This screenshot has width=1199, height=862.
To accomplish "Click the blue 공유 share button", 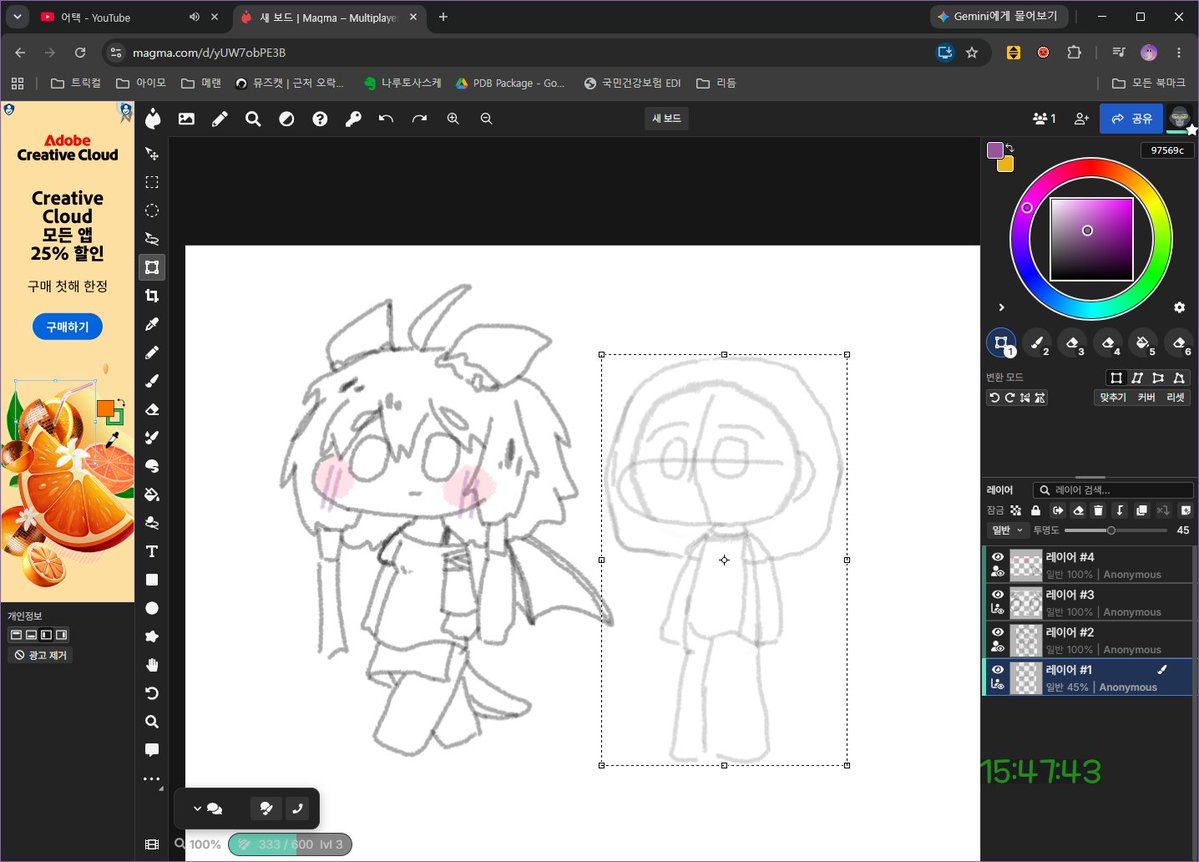I will click(x=1131, y=119).
